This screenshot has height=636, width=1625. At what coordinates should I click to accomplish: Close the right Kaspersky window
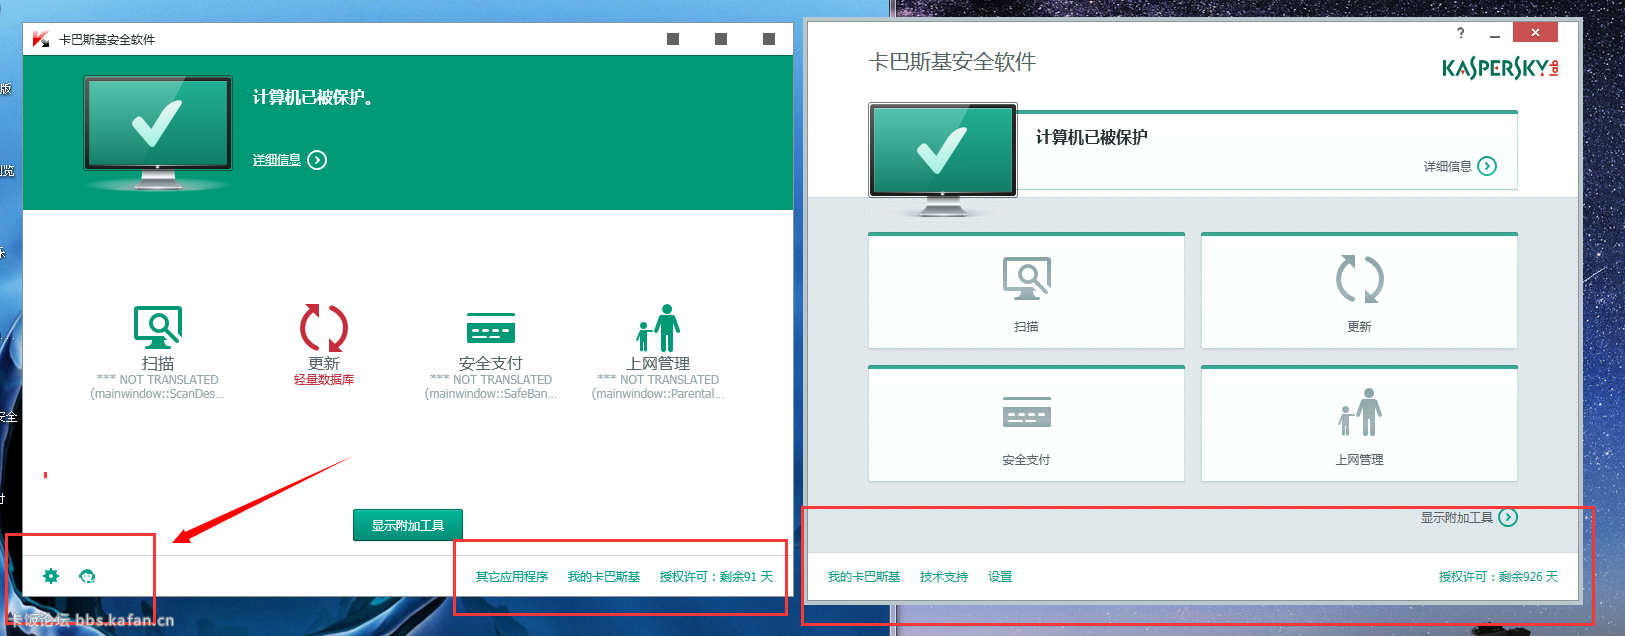pyautogui.click(x=1535, y=33)
